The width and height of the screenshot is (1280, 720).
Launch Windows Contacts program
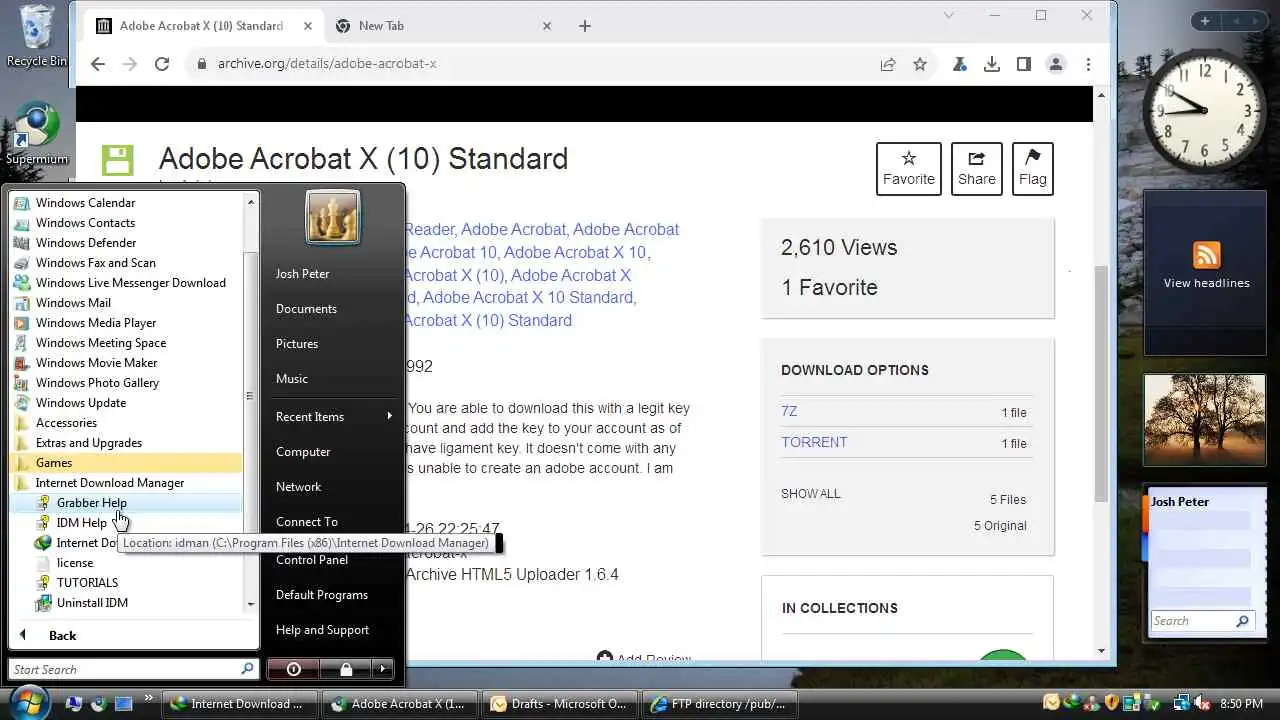(85, 223)
